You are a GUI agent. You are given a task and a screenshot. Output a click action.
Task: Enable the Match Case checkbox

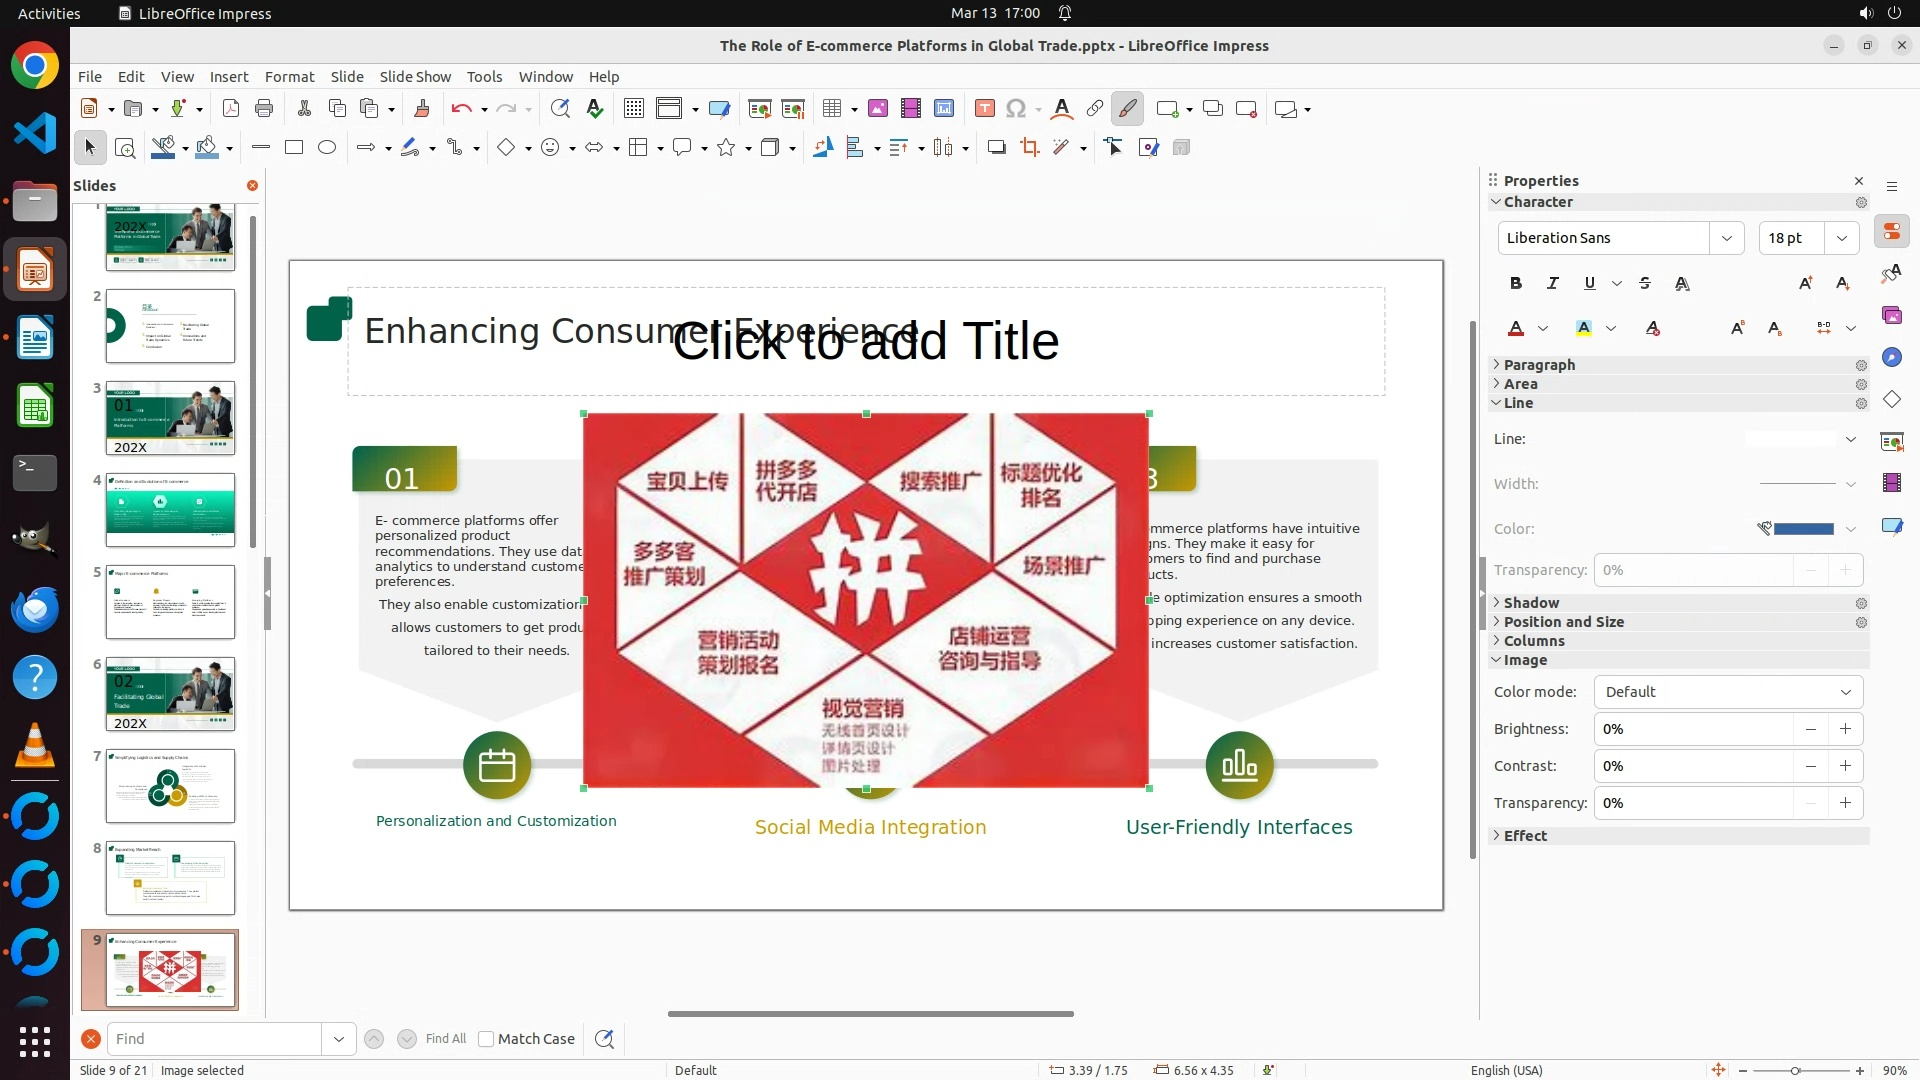486,1039
